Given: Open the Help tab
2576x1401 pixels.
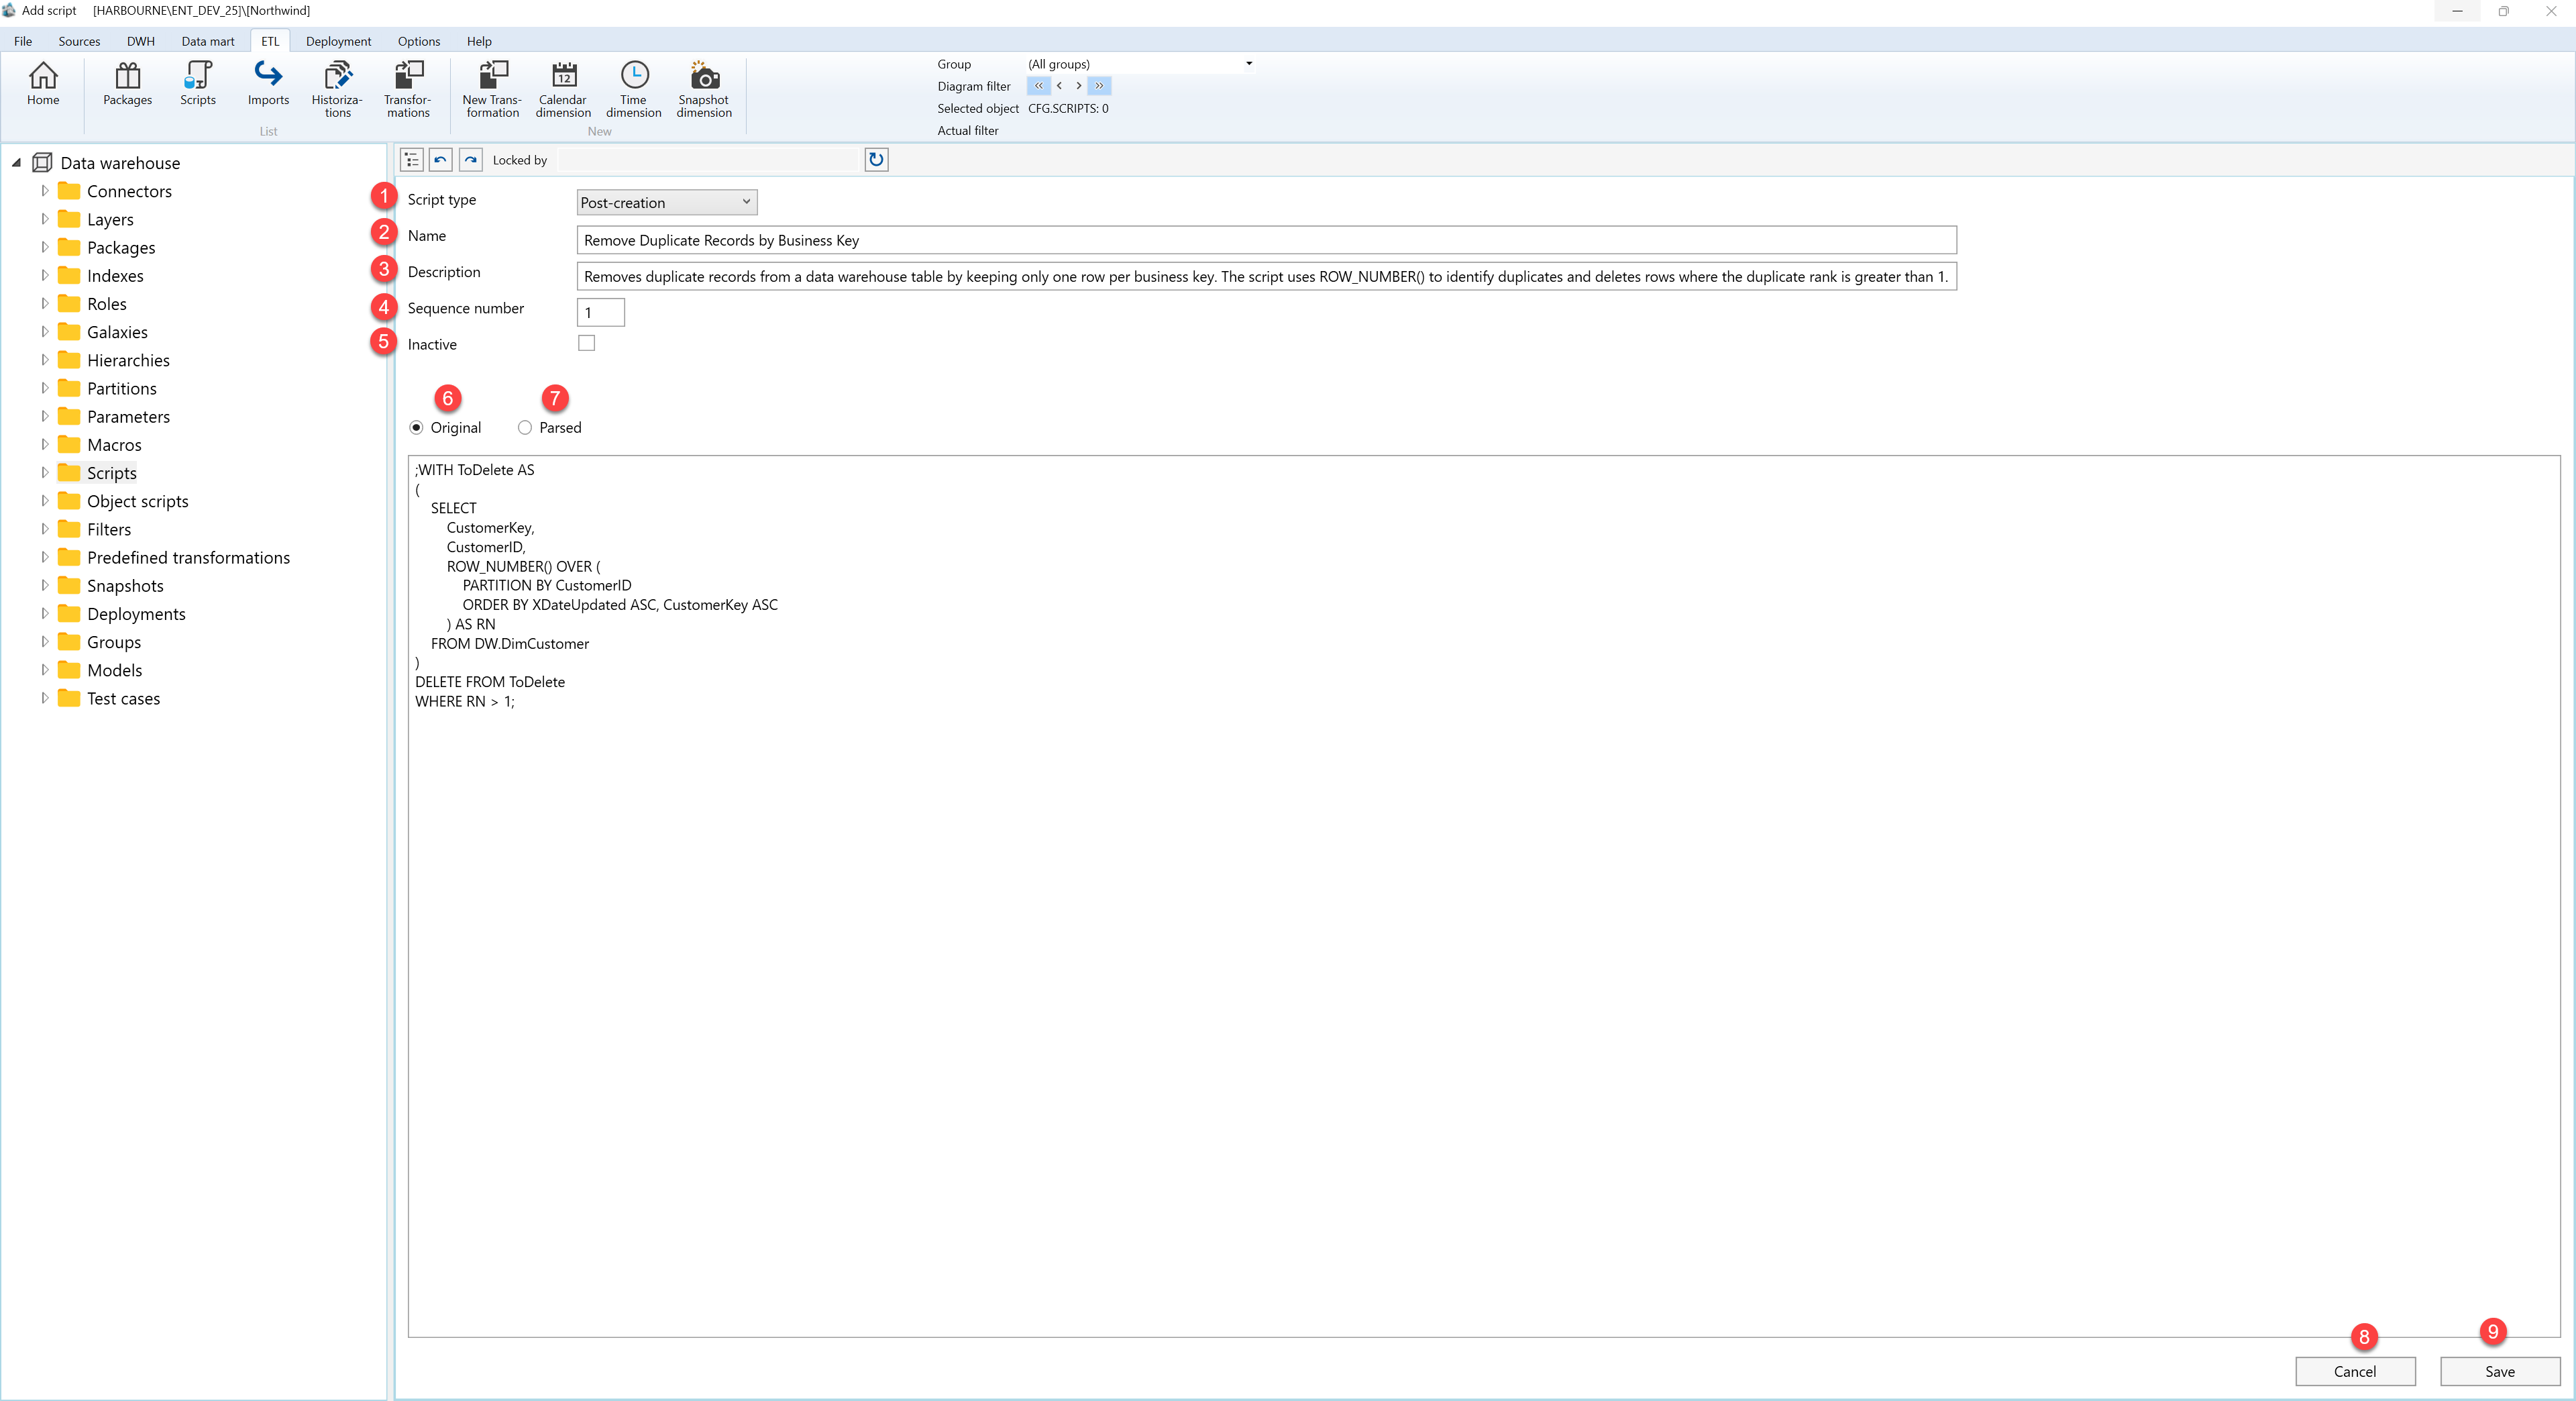Looking at the screenshot, I should [x=479, y=41].
